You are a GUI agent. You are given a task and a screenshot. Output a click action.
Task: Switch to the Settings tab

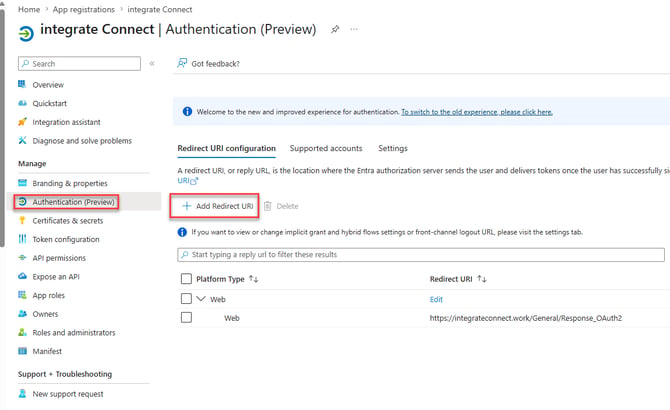393,148
